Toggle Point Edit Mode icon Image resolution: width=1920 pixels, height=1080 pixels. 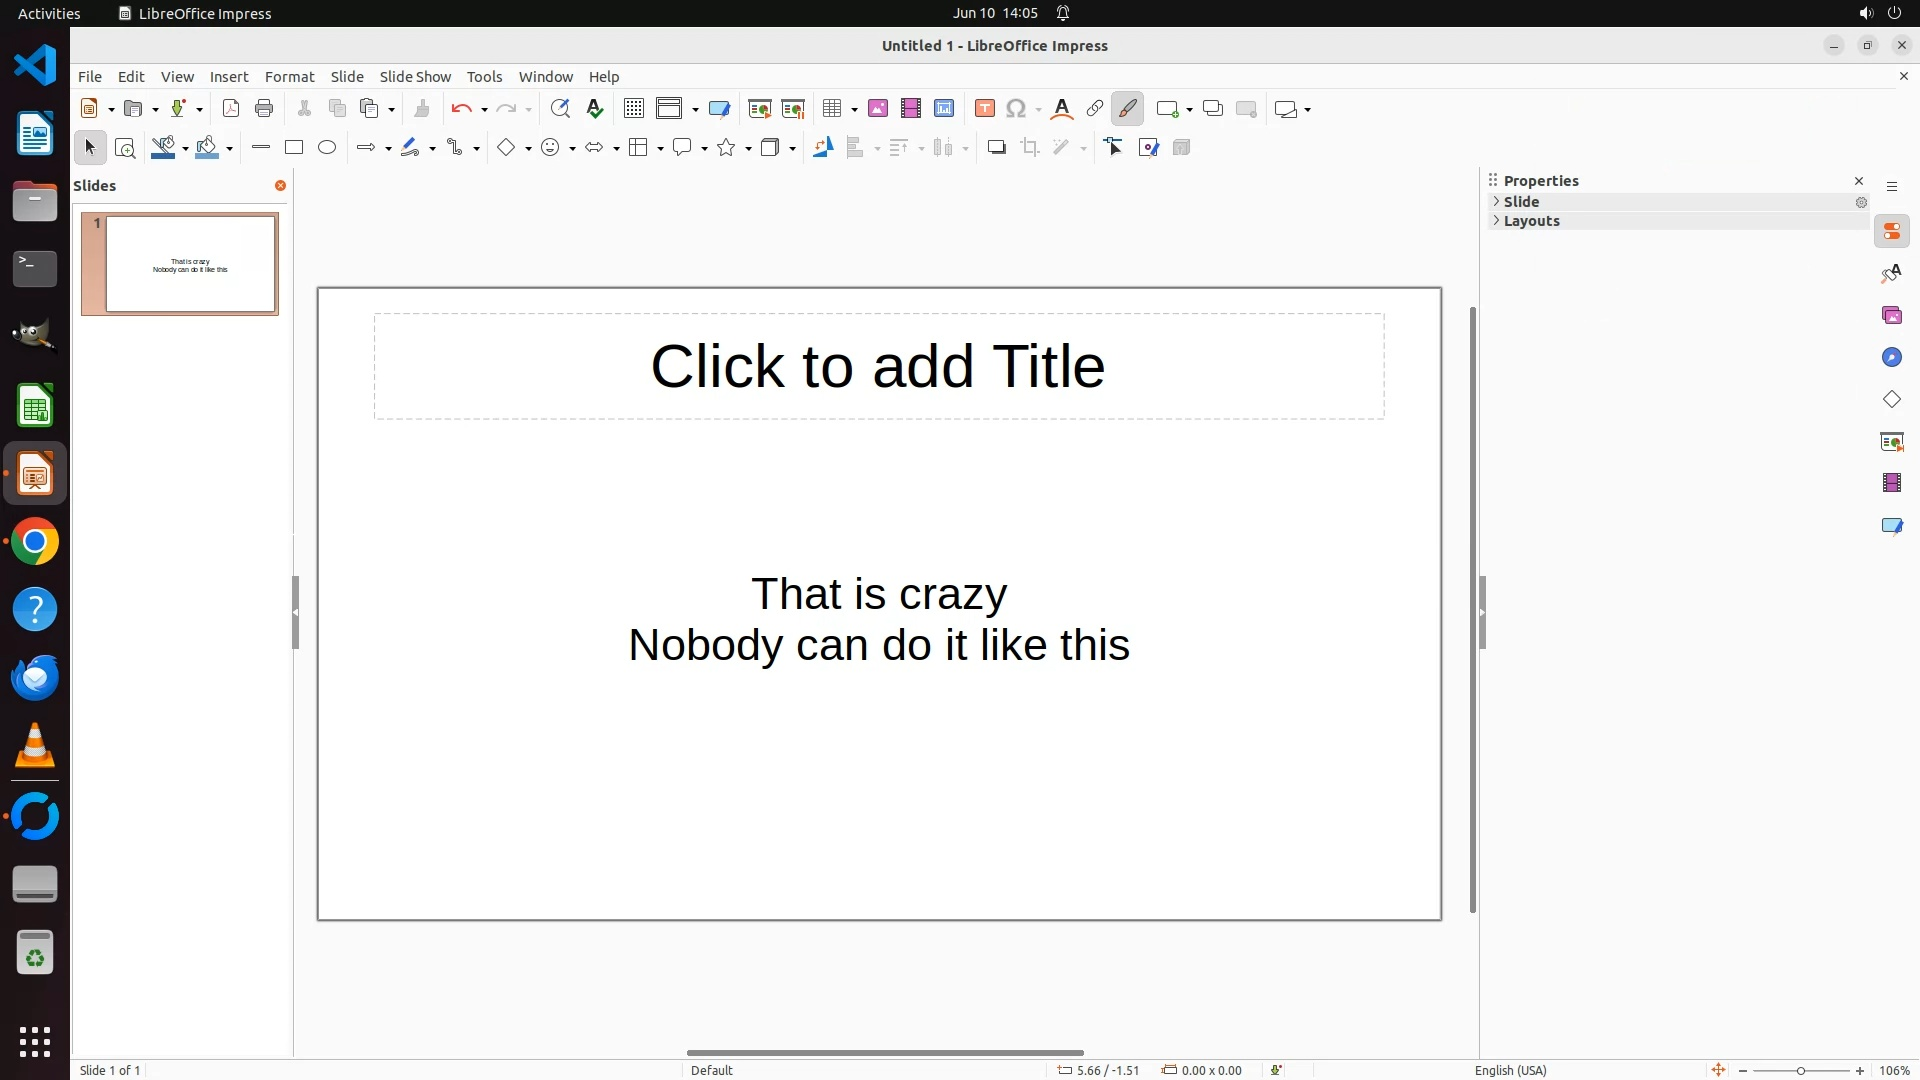click(1114, 148)
